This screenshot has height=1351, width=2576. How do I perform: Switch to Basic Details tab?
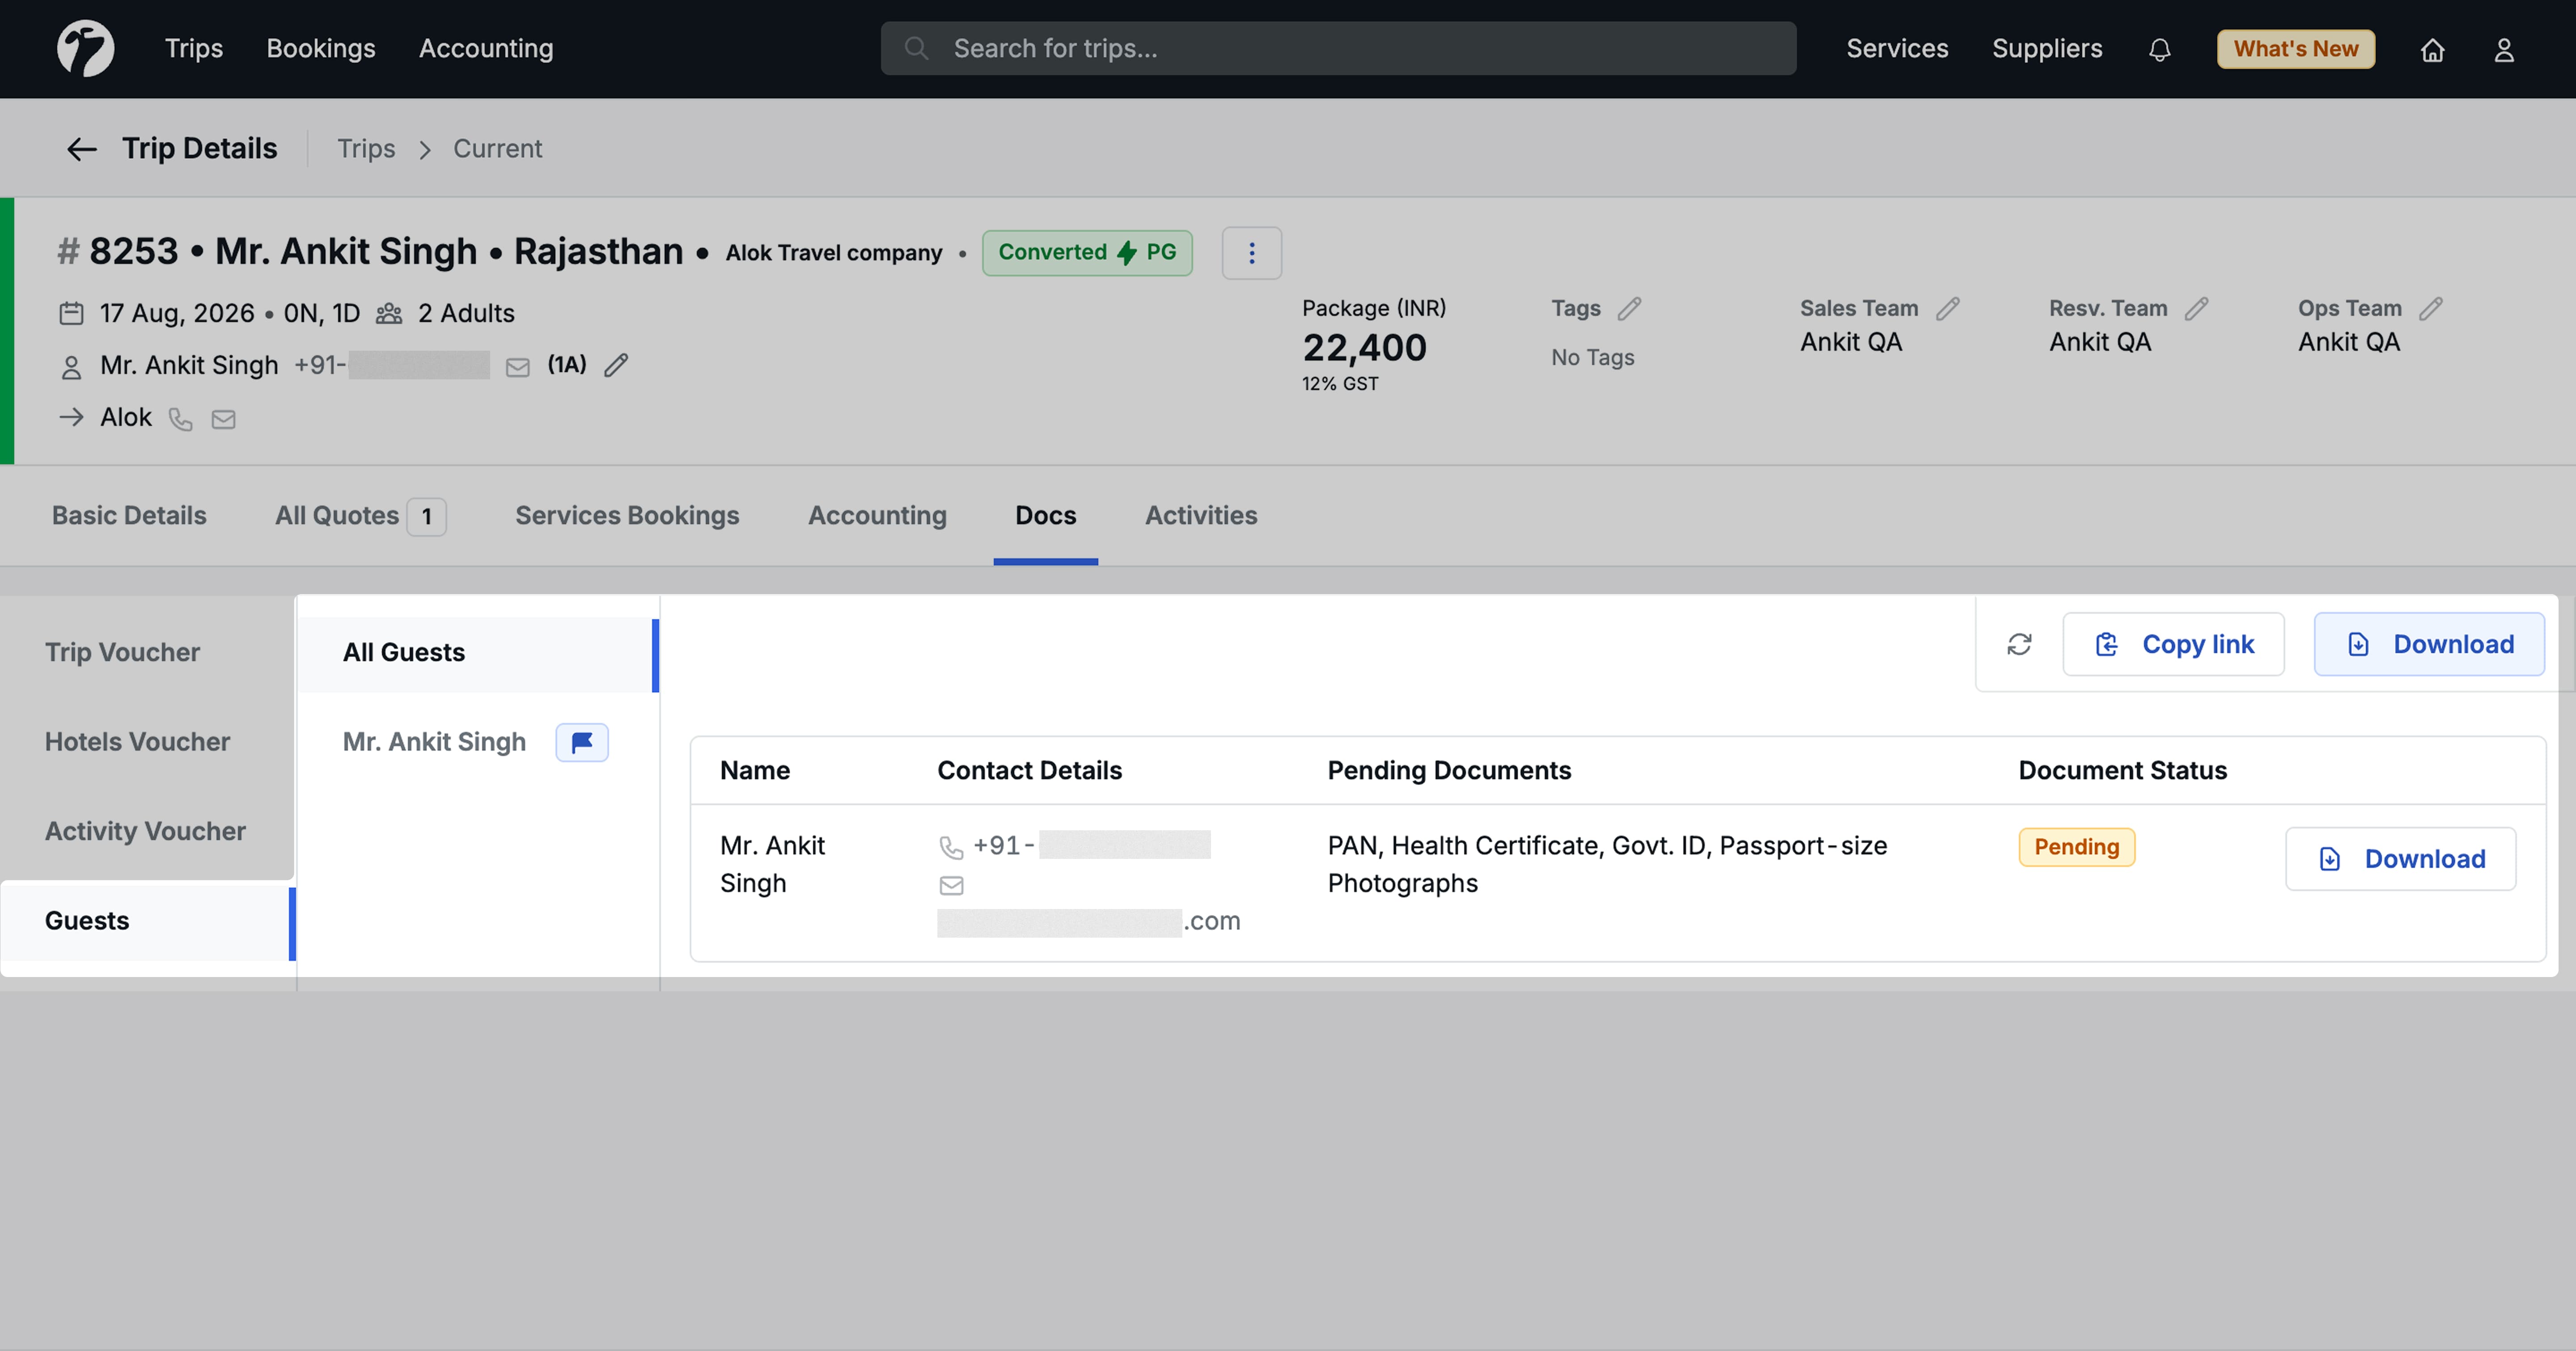point(129,515)
